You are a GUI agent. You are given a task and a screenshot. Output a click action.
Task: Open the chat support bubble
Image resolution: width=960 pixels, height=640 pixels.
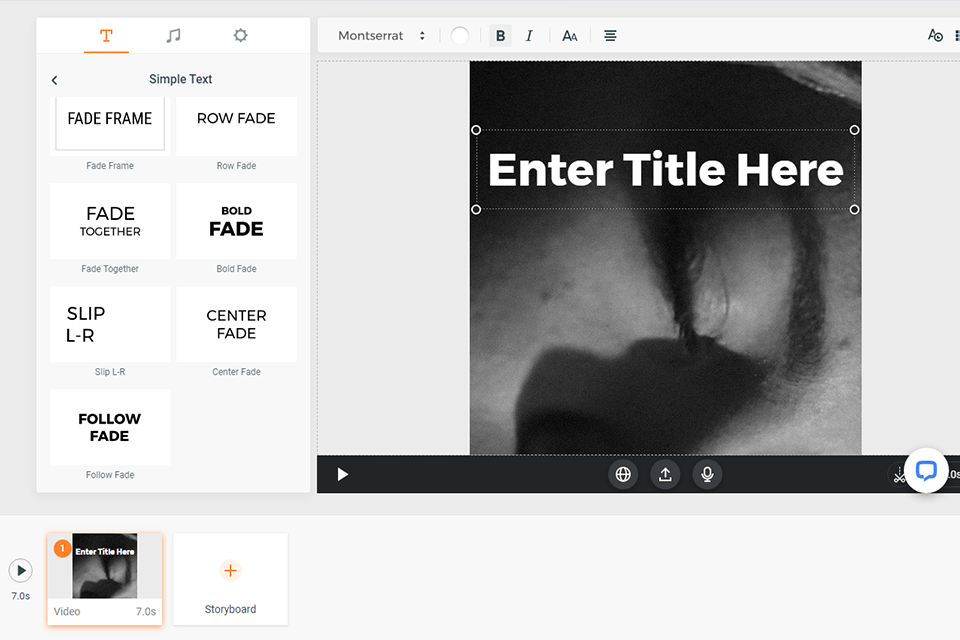click(926, 471)
